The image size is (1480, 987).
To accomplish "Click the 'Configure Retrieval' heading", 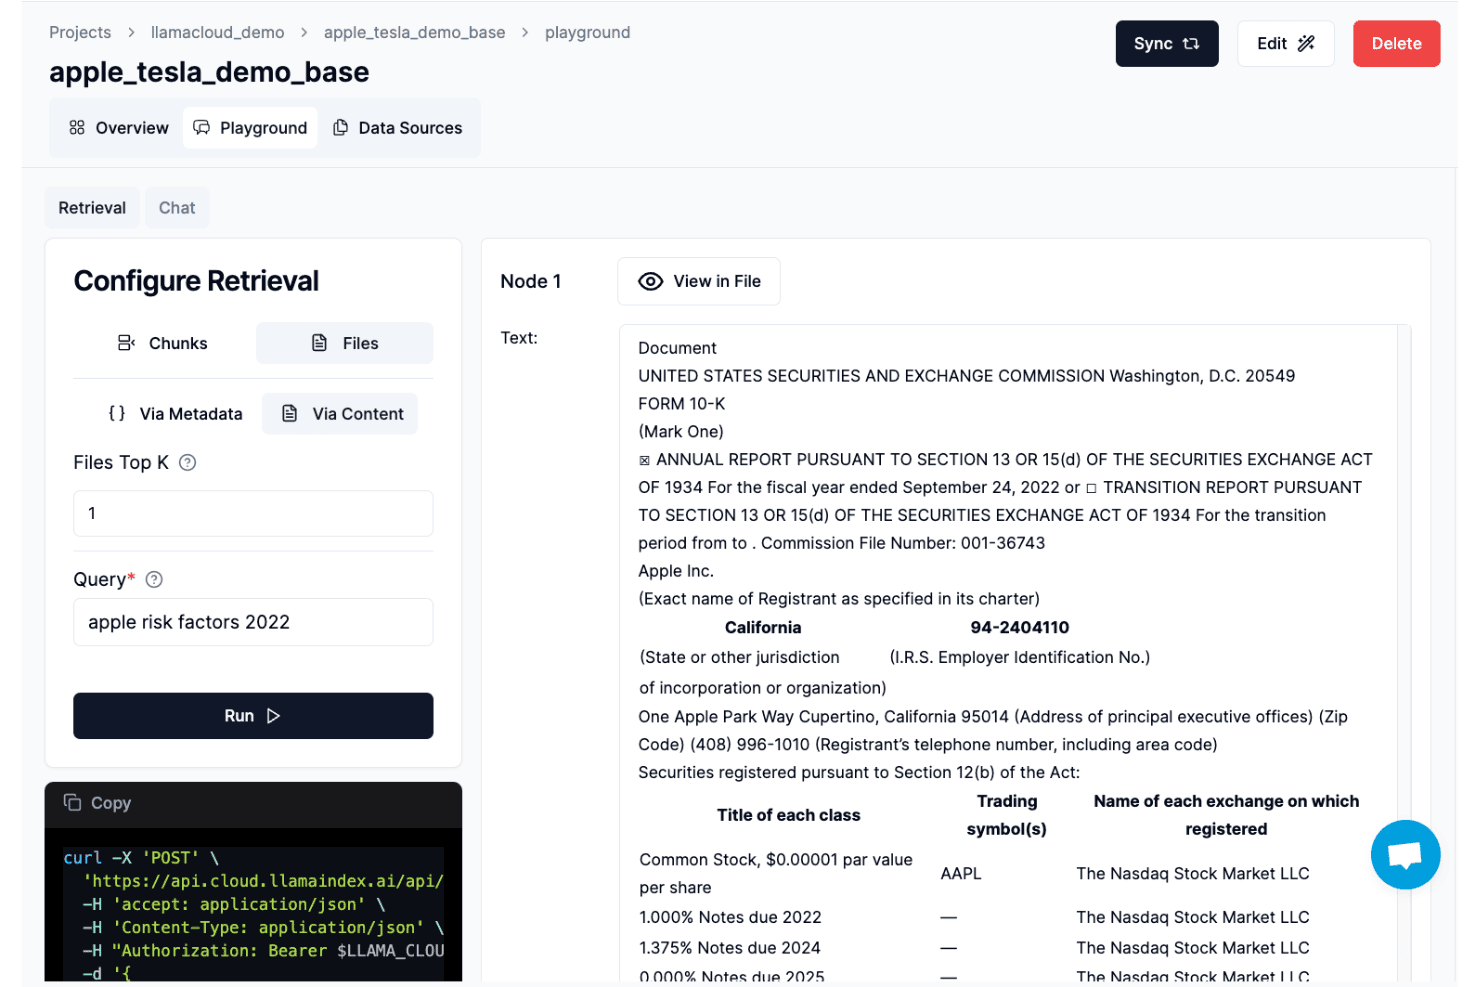I will [x=196, y=281].
